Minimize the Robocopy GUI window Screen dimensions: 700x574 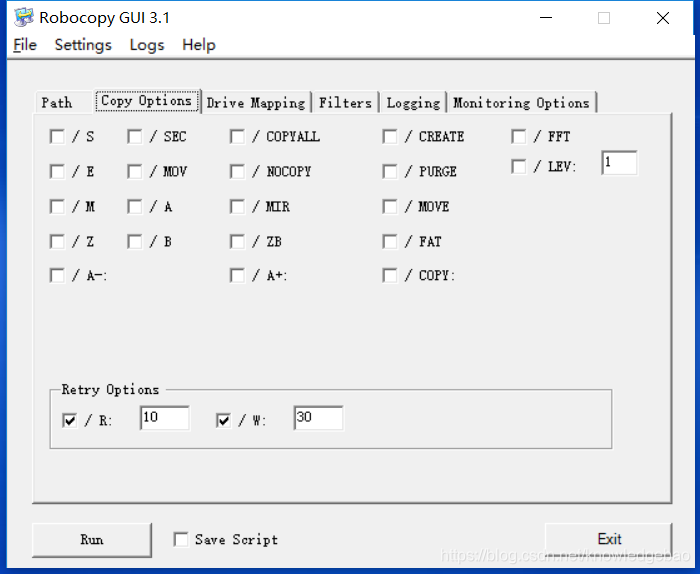click(x=546, y=18)
